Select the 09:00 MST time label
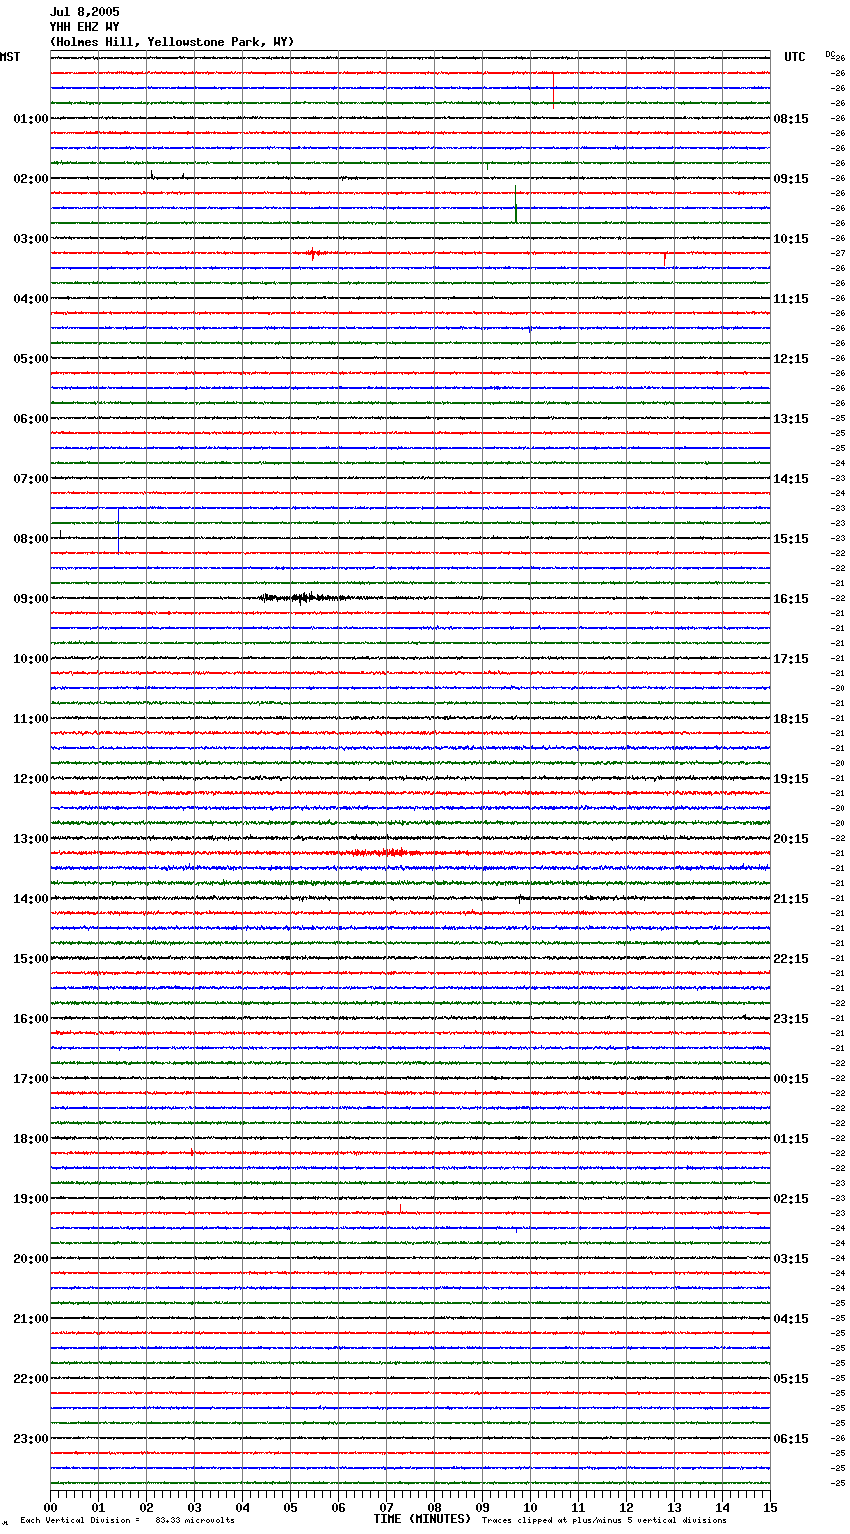The height and width of the screenshot is (1534, 850). tap(31, 599)
